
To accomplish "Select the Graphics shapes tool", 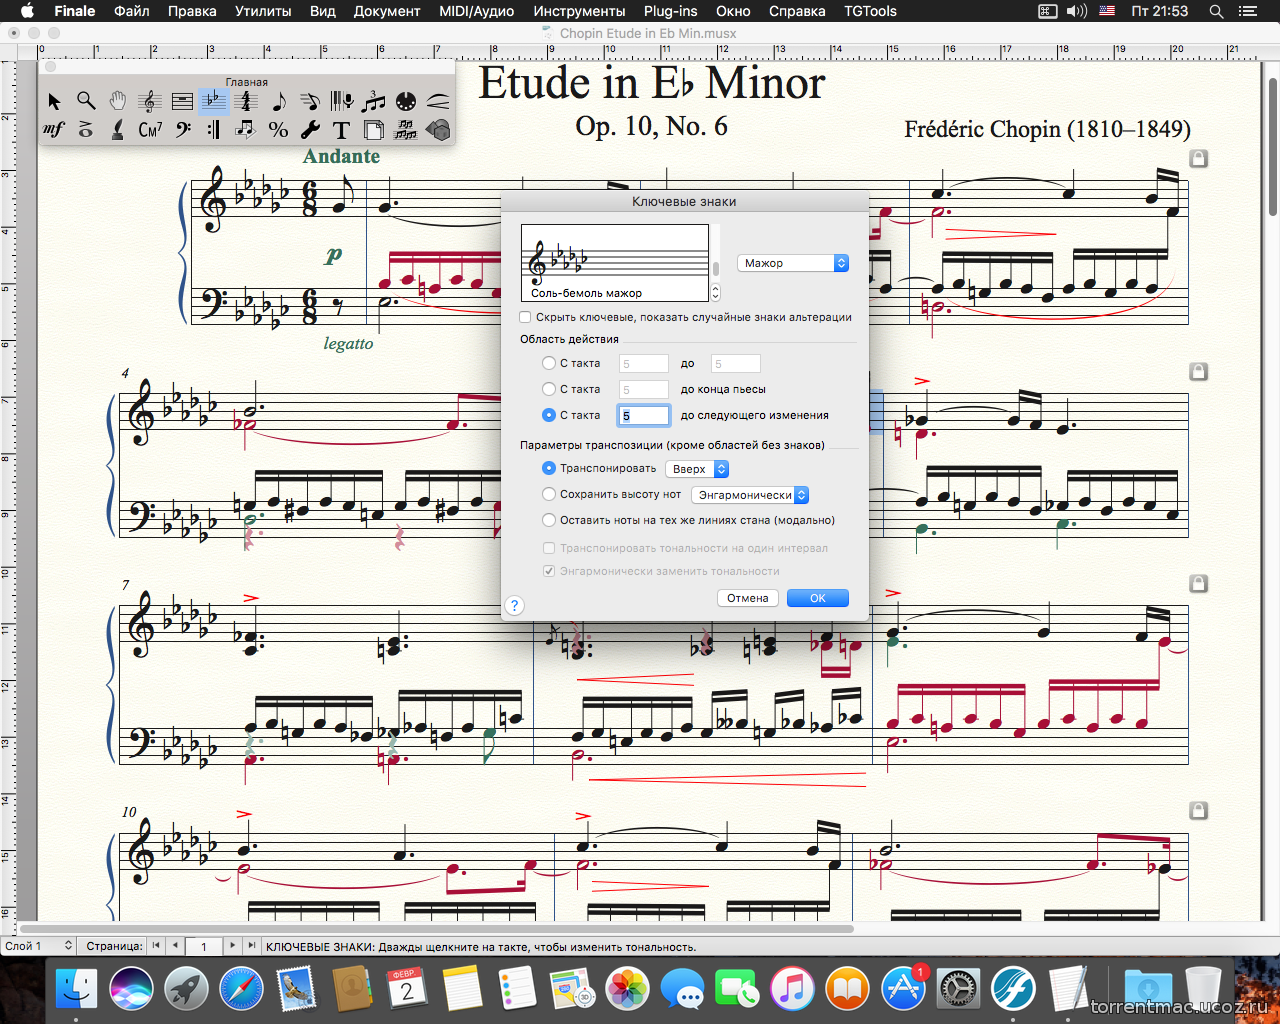I will tap(438, 129).
